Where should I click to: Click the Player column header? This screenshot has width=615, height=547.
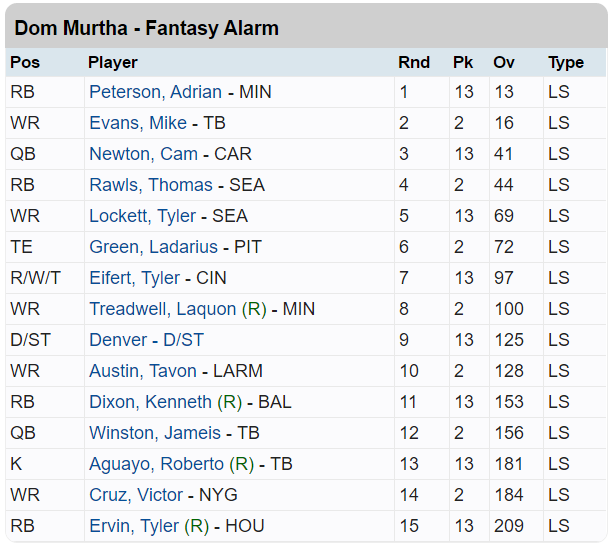click(x=113, y=62)
